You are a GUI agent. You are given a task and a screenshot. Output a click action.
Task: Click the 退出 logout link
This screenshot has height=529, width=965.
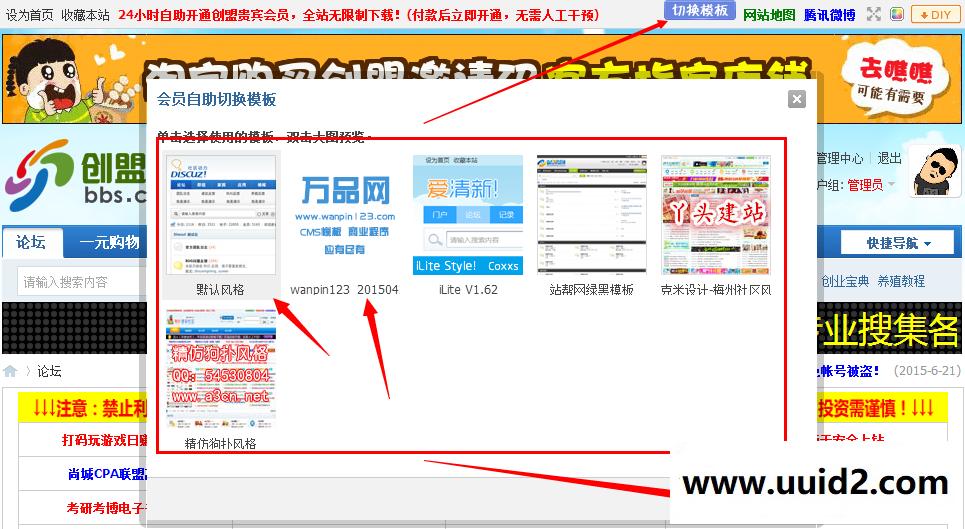point(889,158)
